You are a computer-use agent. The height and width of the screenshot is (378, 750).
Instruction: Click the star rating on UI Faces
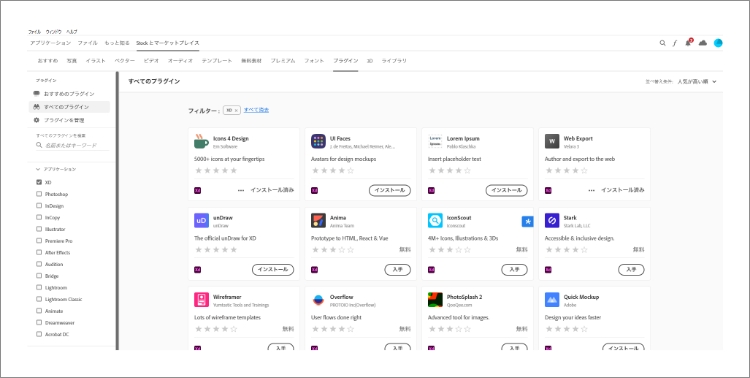[333, 170]
